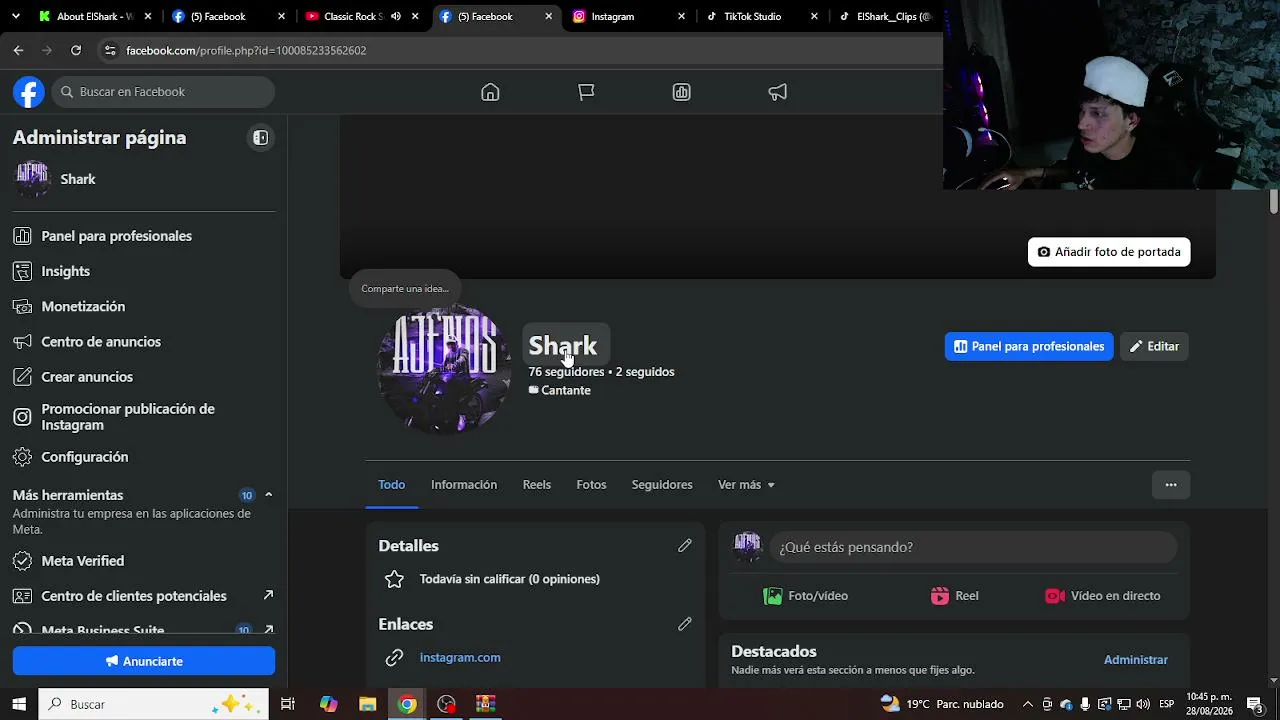Open the Ads megaphone icon in top navigation
This screenshot has width=1280, height=720.
(x=778, y=92)
